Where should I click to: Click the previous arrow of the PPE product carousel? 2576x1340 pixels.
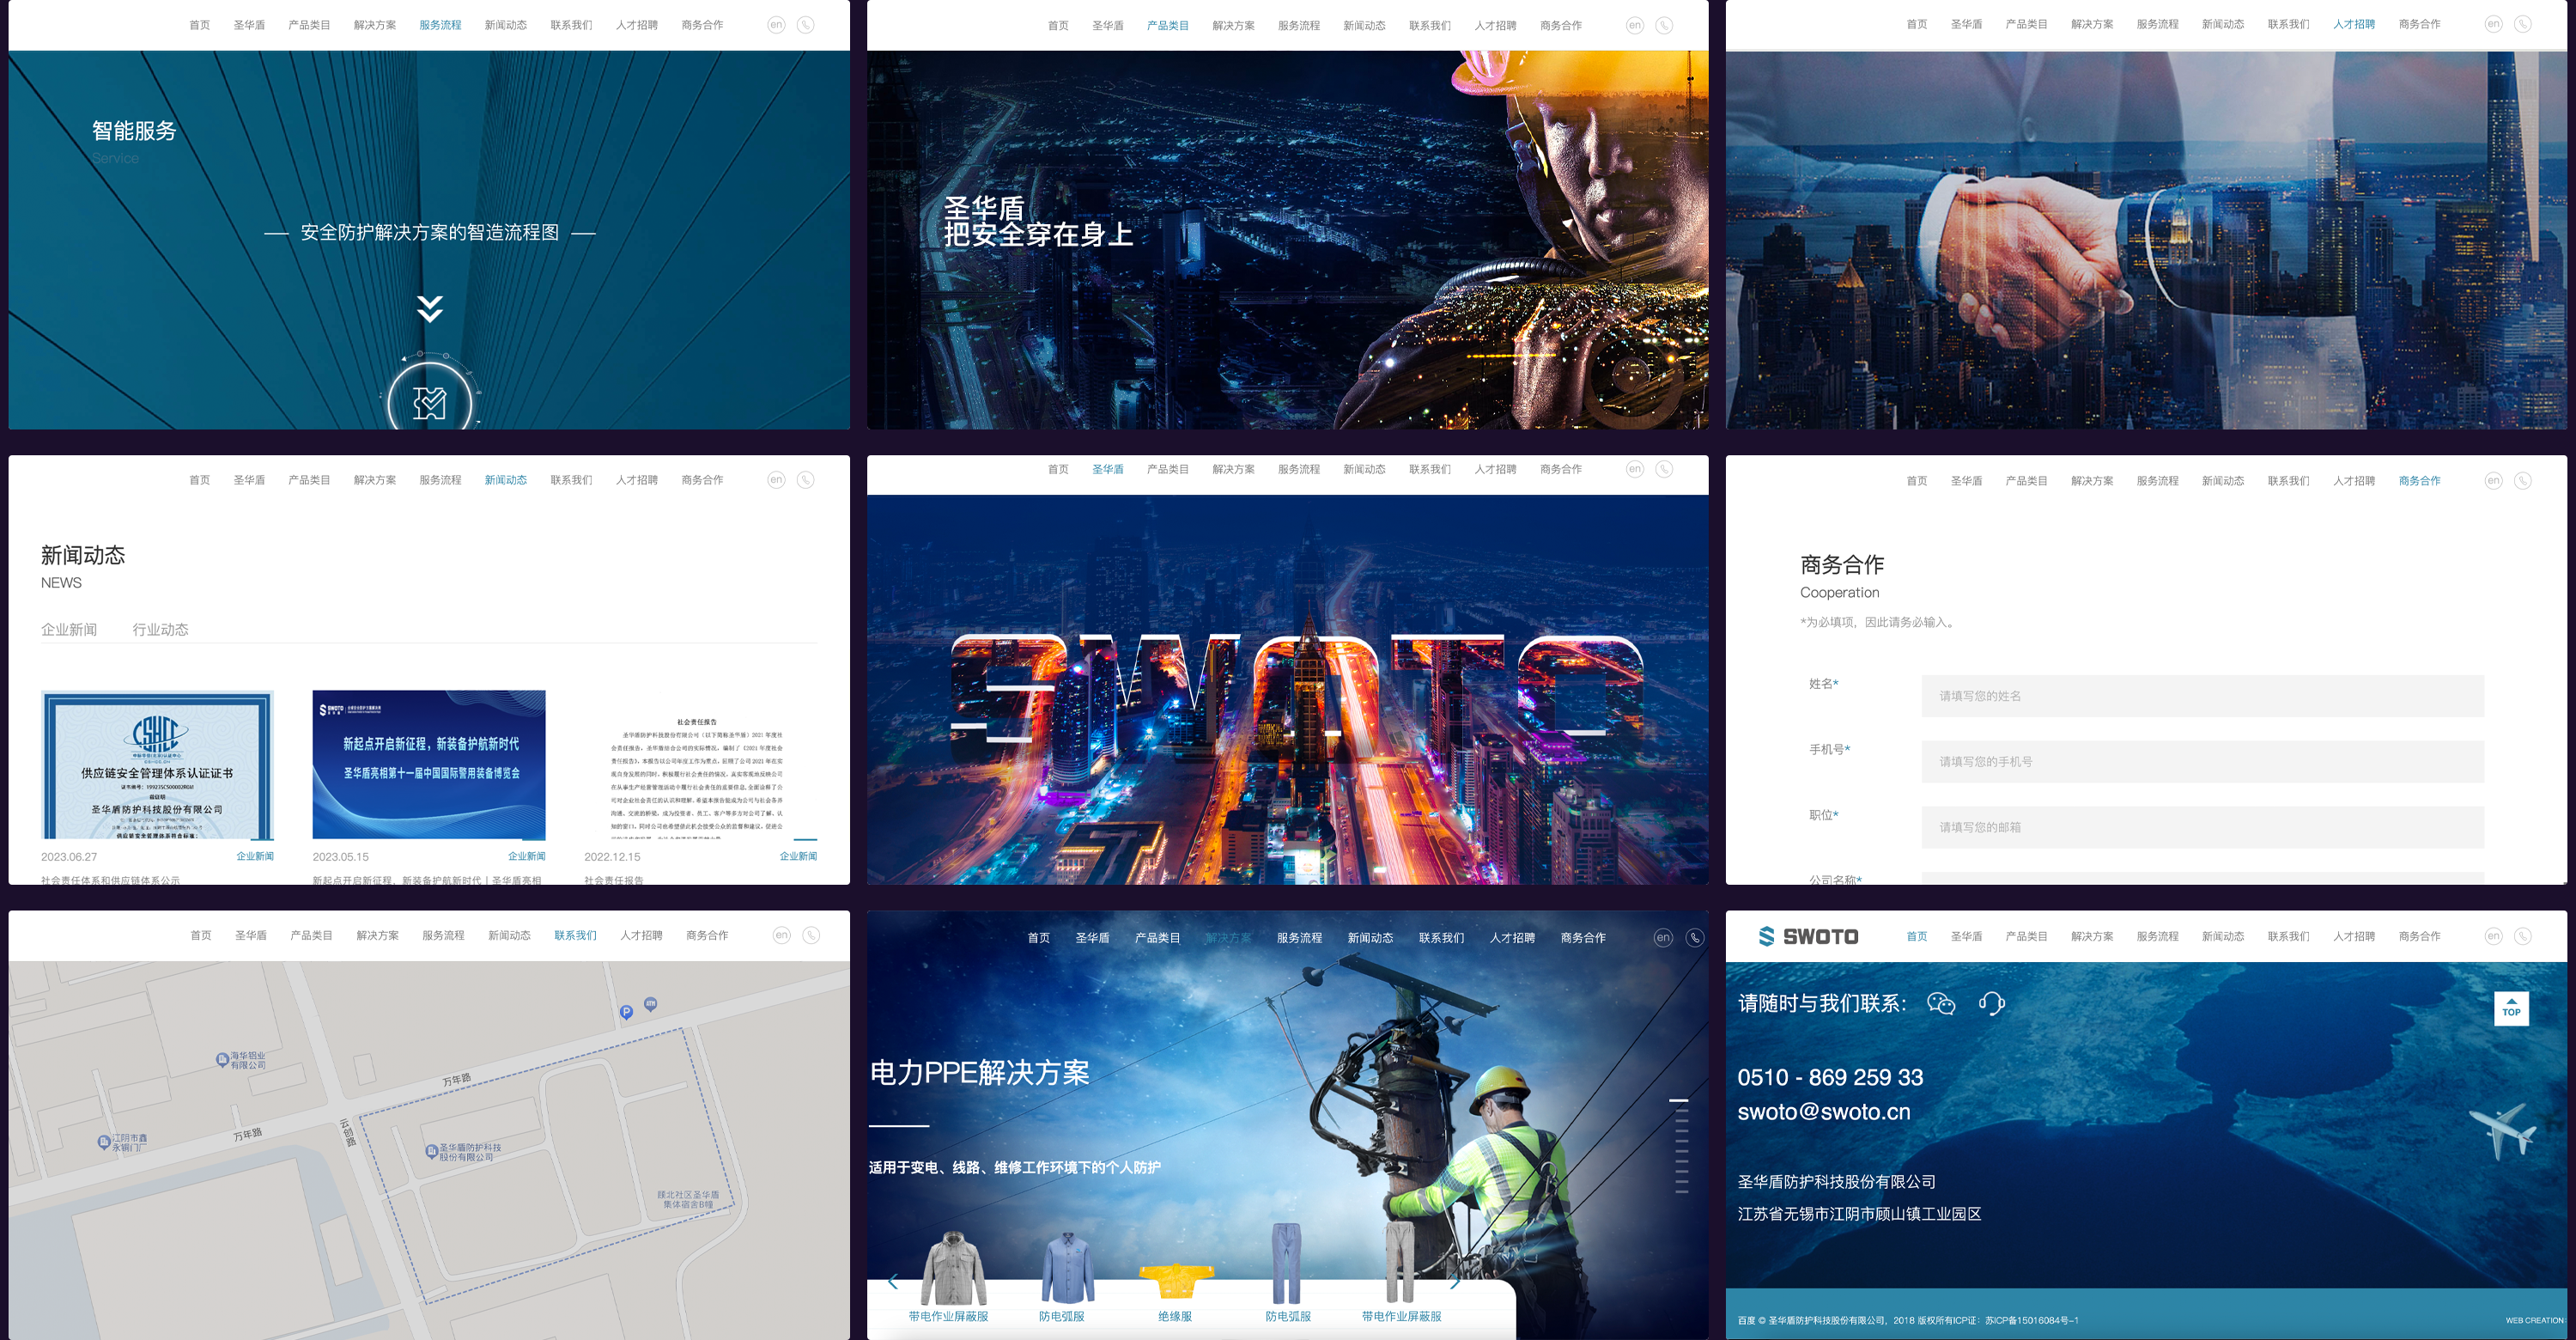point(893,1281)
